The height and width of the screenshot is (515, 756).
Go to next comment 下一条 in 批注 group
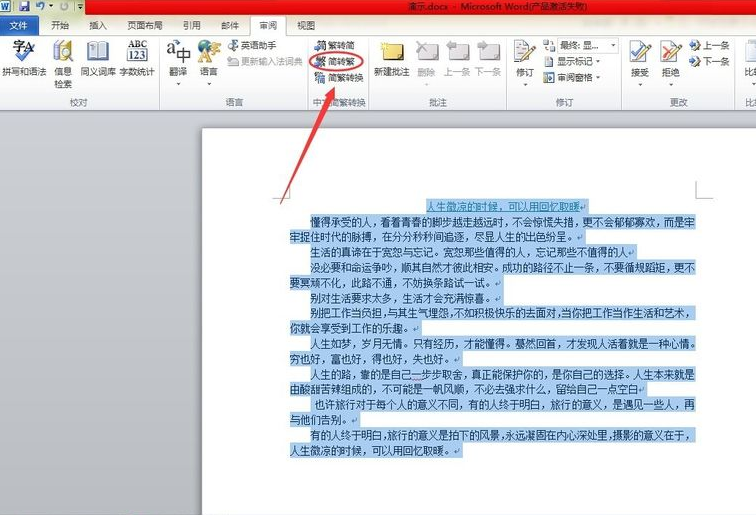click(488, 59)
